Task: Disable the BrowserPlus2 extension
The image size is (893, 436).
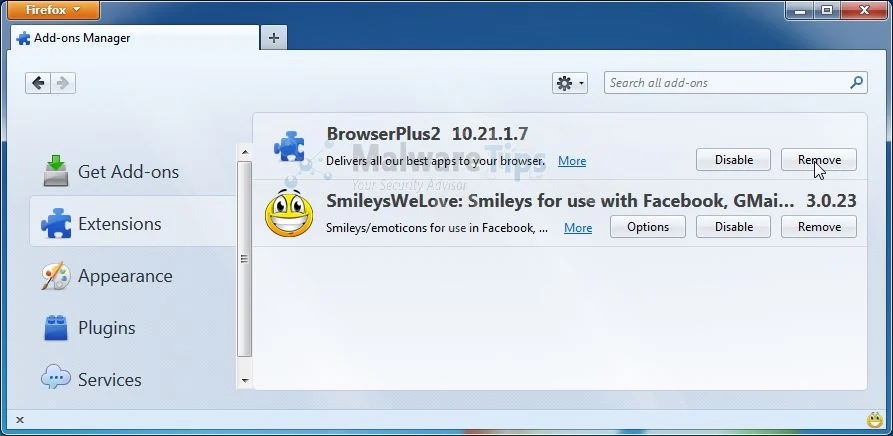Action: click(x=734, y=160)
